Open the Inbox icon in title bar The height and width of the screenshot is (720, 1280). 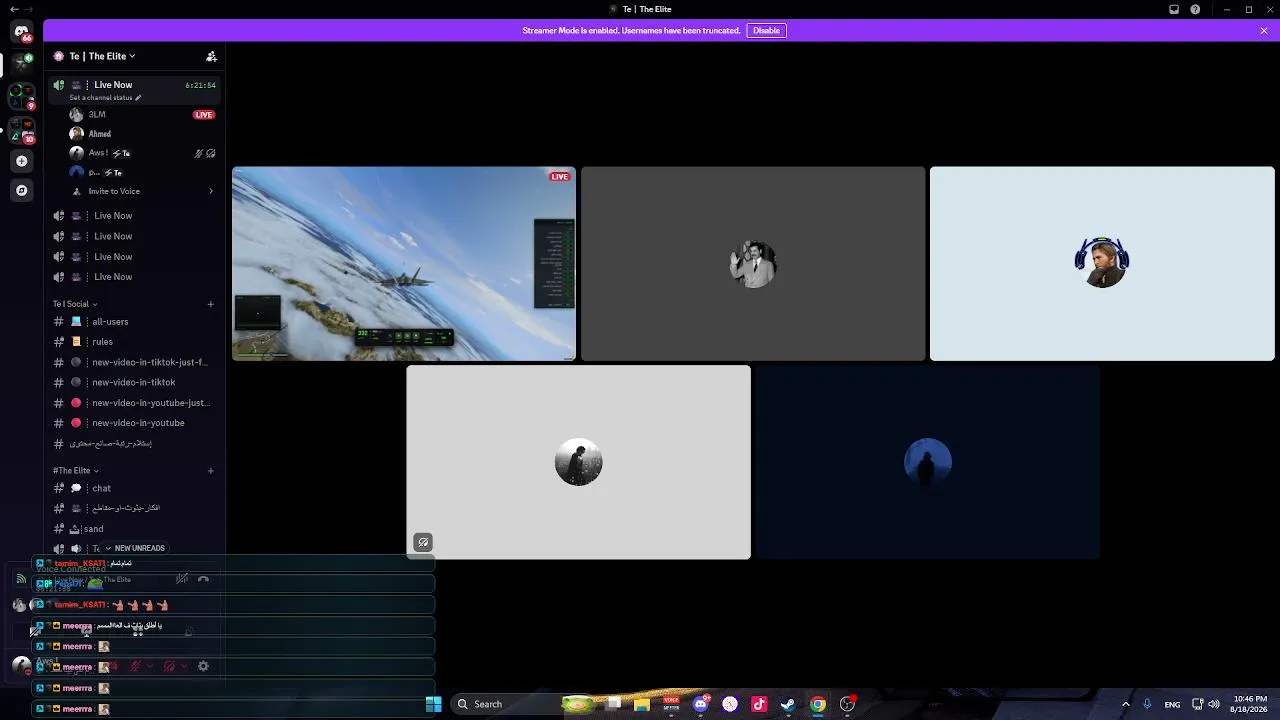point(1174,9)
